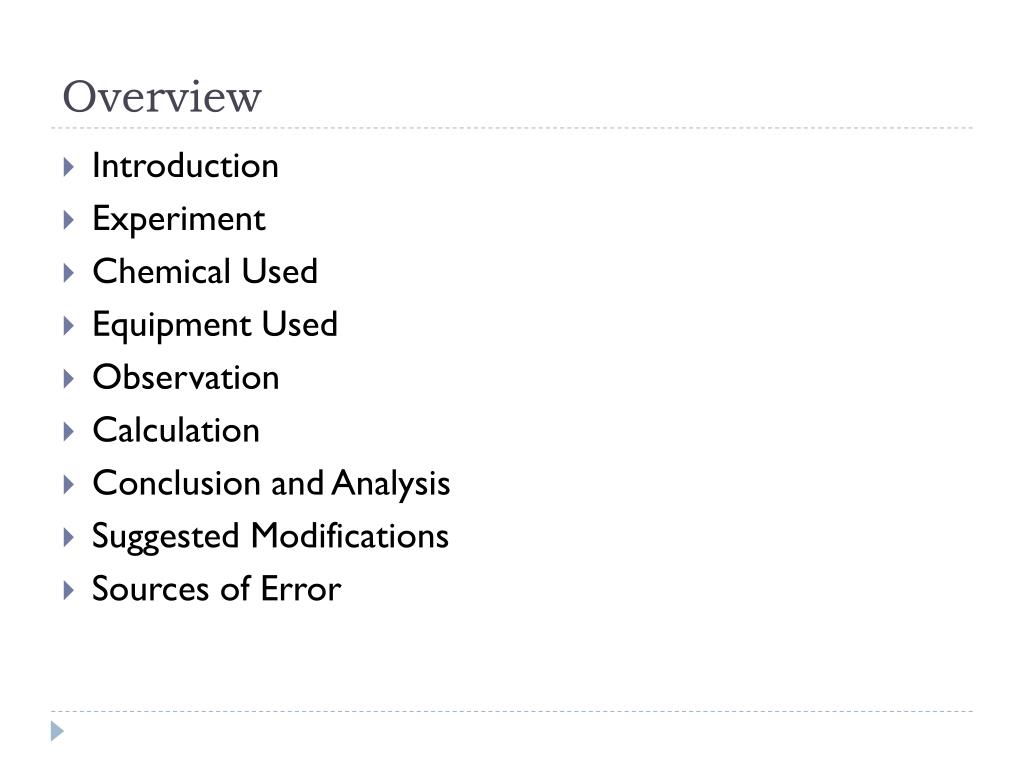Select the Equipment Used text
The image size is (1024, 768).
215,325
